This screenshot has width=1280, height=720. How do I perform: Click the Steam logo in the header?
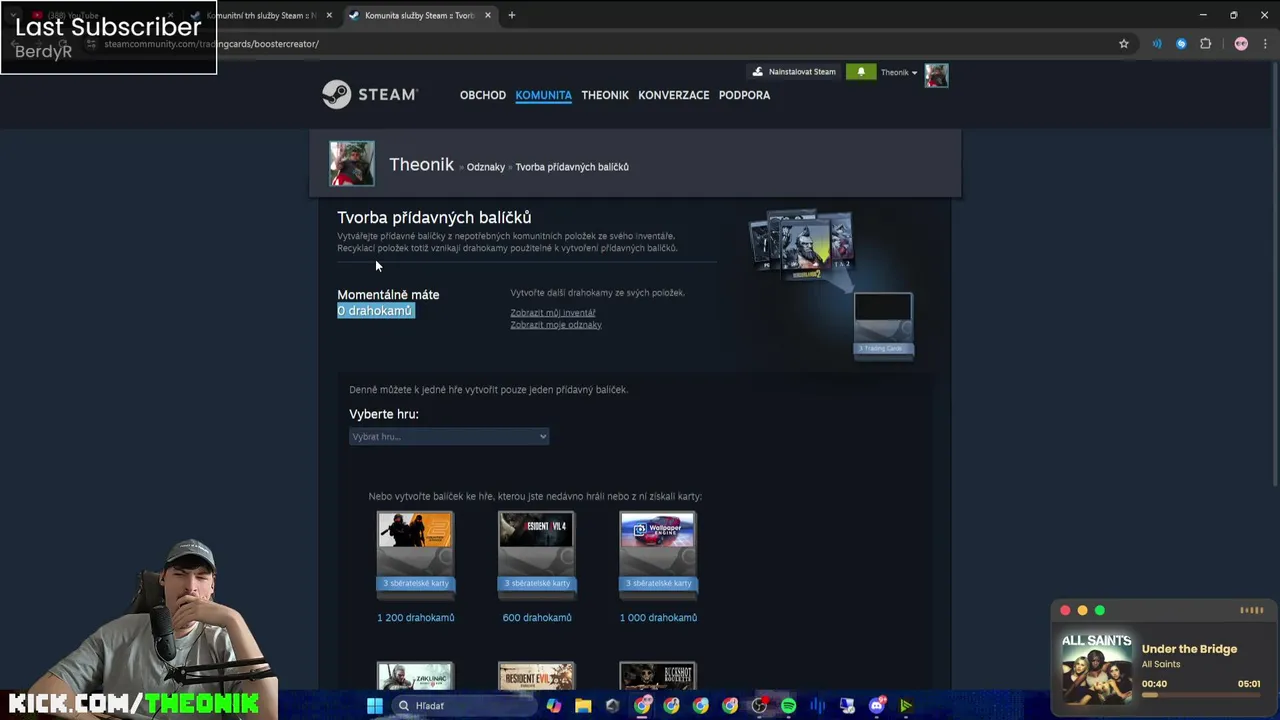[369, 94]
